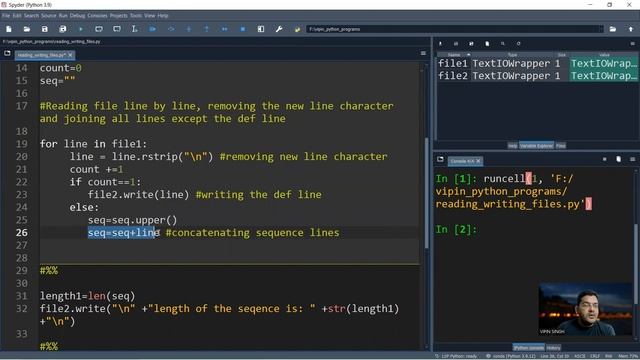Continue execution until next breakpoint
Viewport: 640px width, 360px height.
pyautogui.click(x=224, y=29)
